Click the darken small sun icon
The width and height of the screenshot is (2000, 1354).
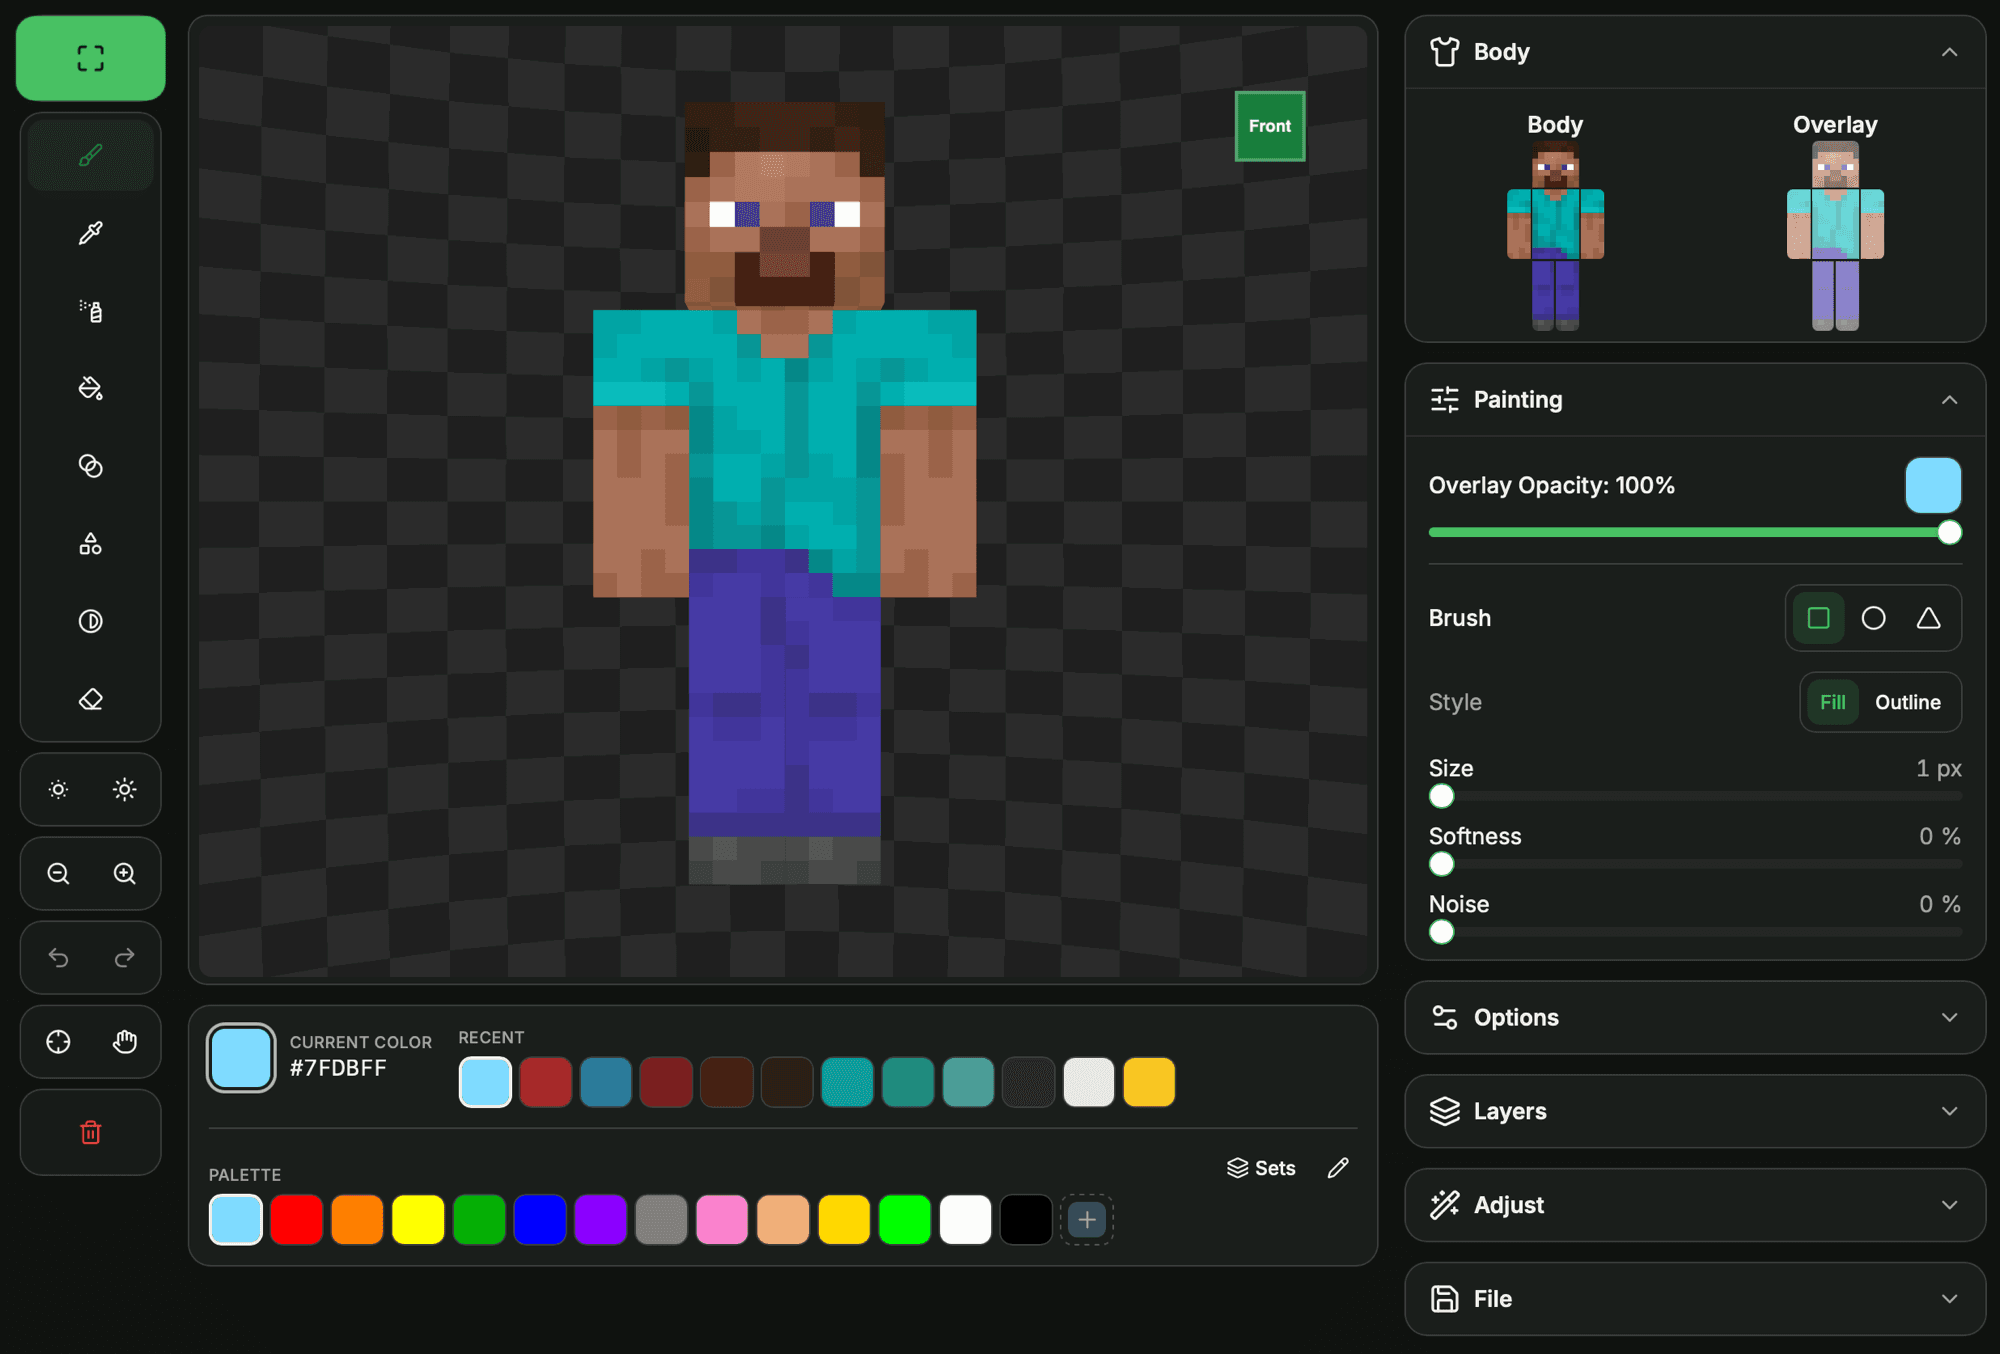pyautogui.click(x=58, y=790)
